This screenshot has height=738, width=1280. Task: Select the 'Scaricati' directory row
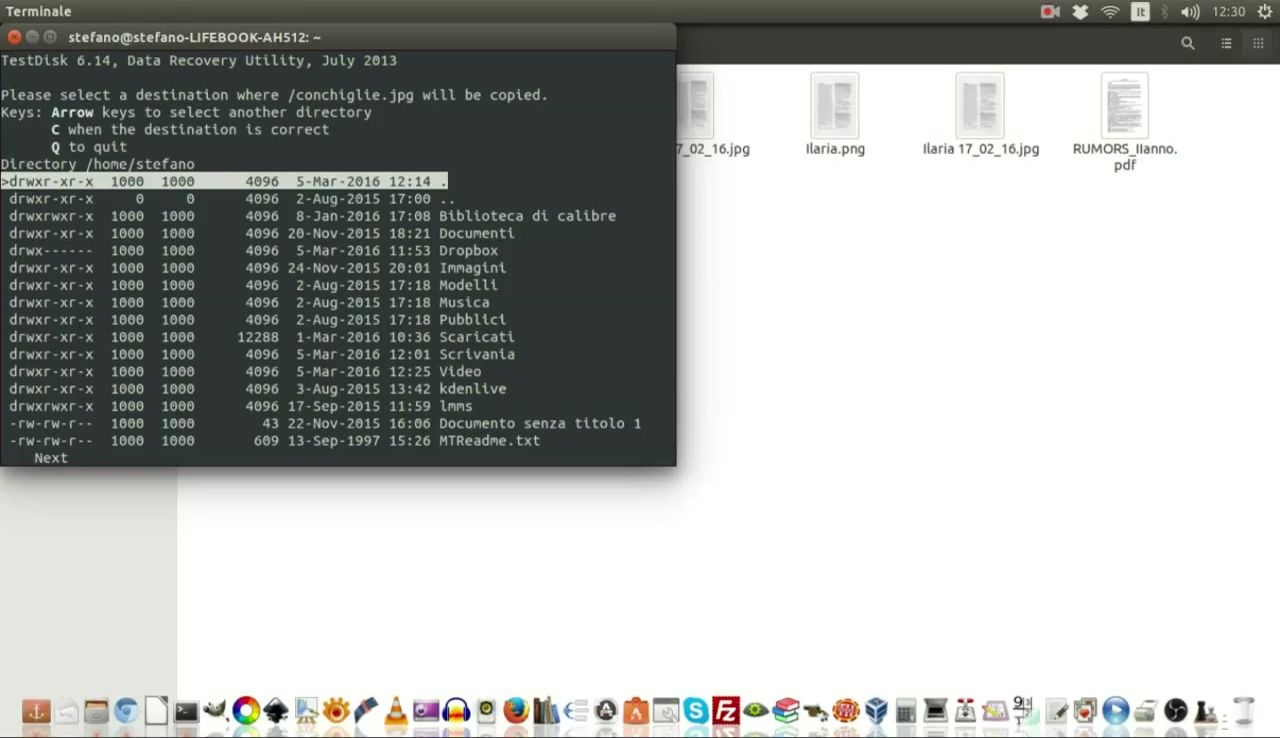click(x=262, y=337)
